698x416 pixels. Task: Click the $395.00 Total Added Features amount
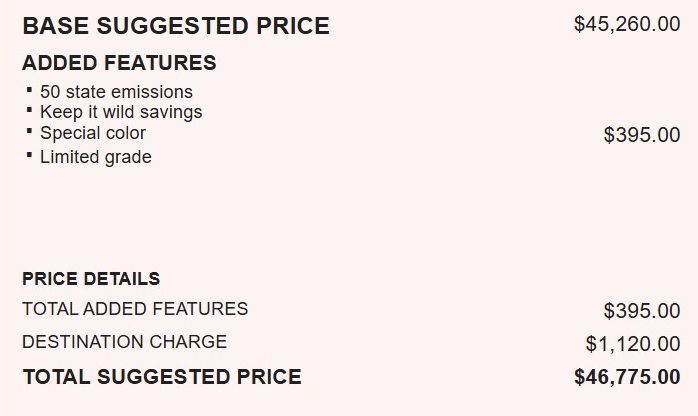[x=642, y=311]
